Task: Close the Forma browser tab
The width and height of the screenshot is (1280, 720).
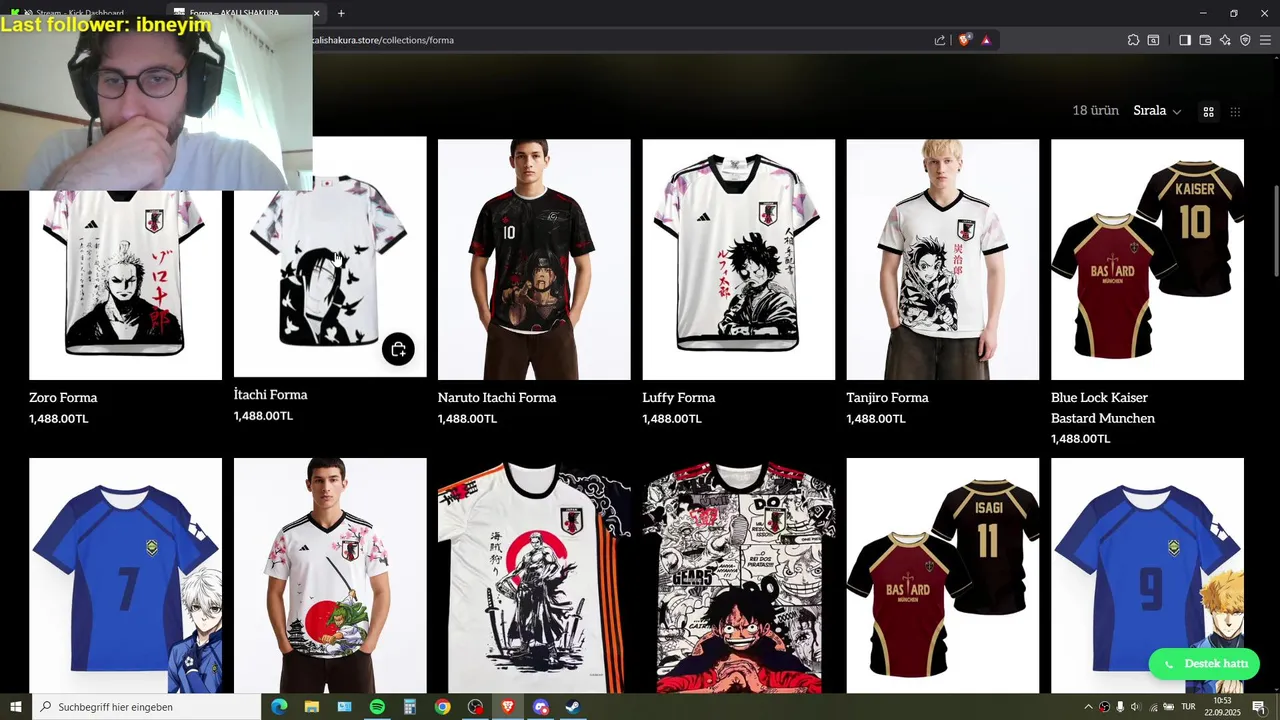Action: [x=317, y=13]
